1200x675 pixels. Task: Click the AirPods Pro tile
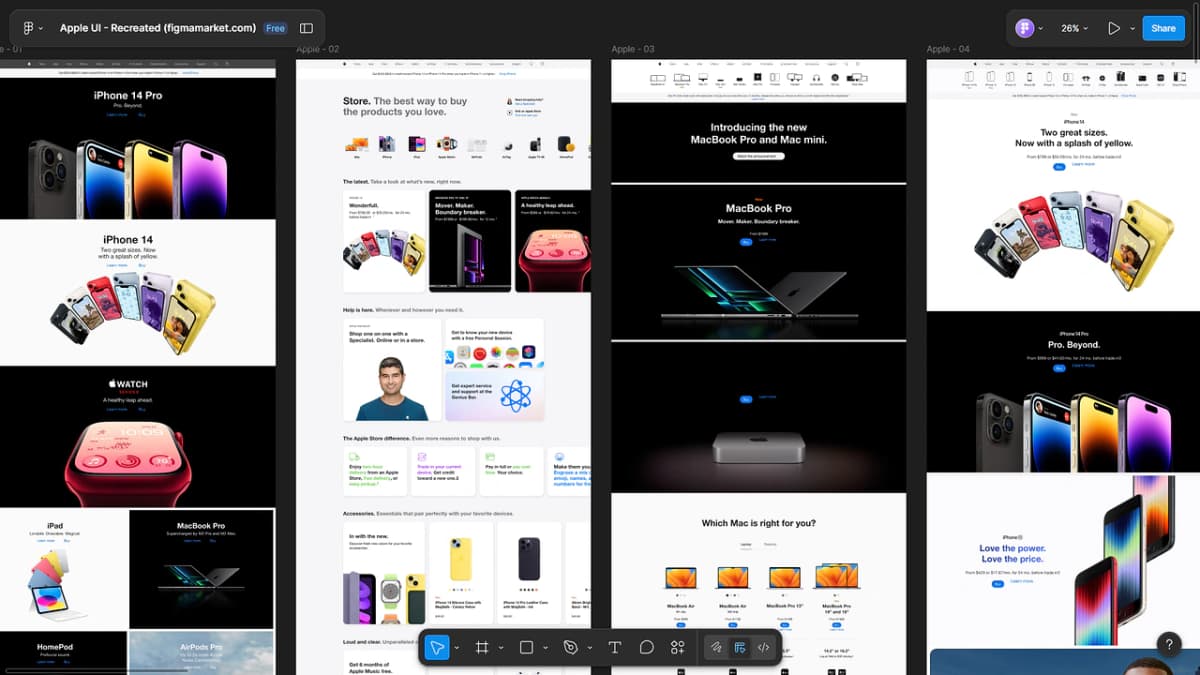[x=201, y=653]
